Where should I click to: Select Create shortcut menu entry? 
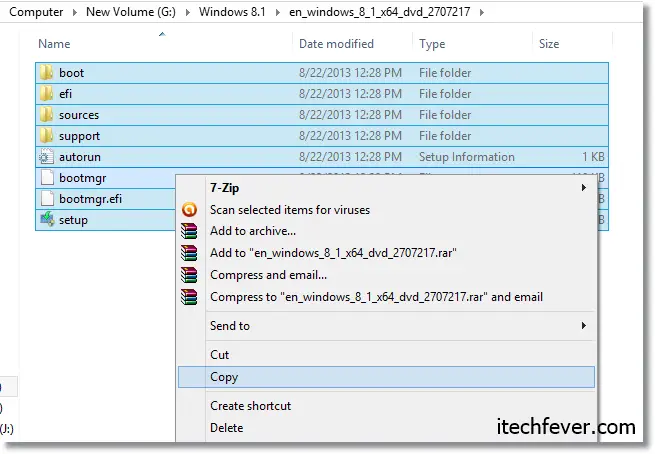tap(250, 406)
